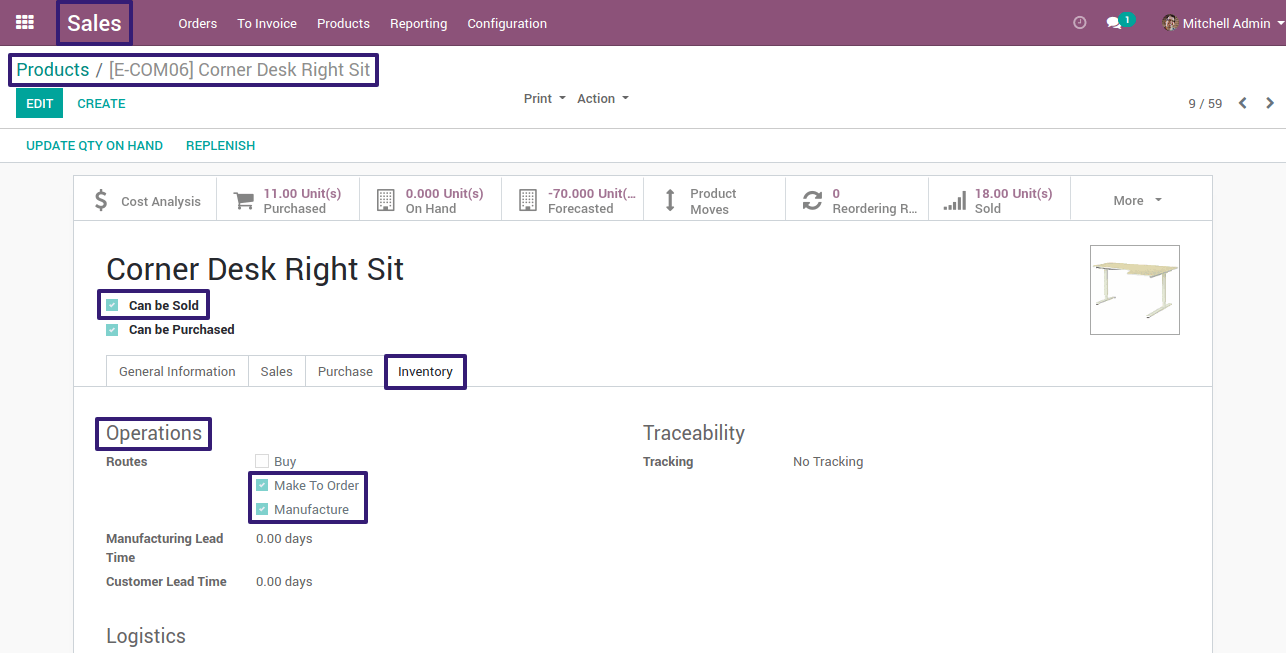The image size is (1286, 653).
Task: Open the Print dropdown
Action: [544, 98]
